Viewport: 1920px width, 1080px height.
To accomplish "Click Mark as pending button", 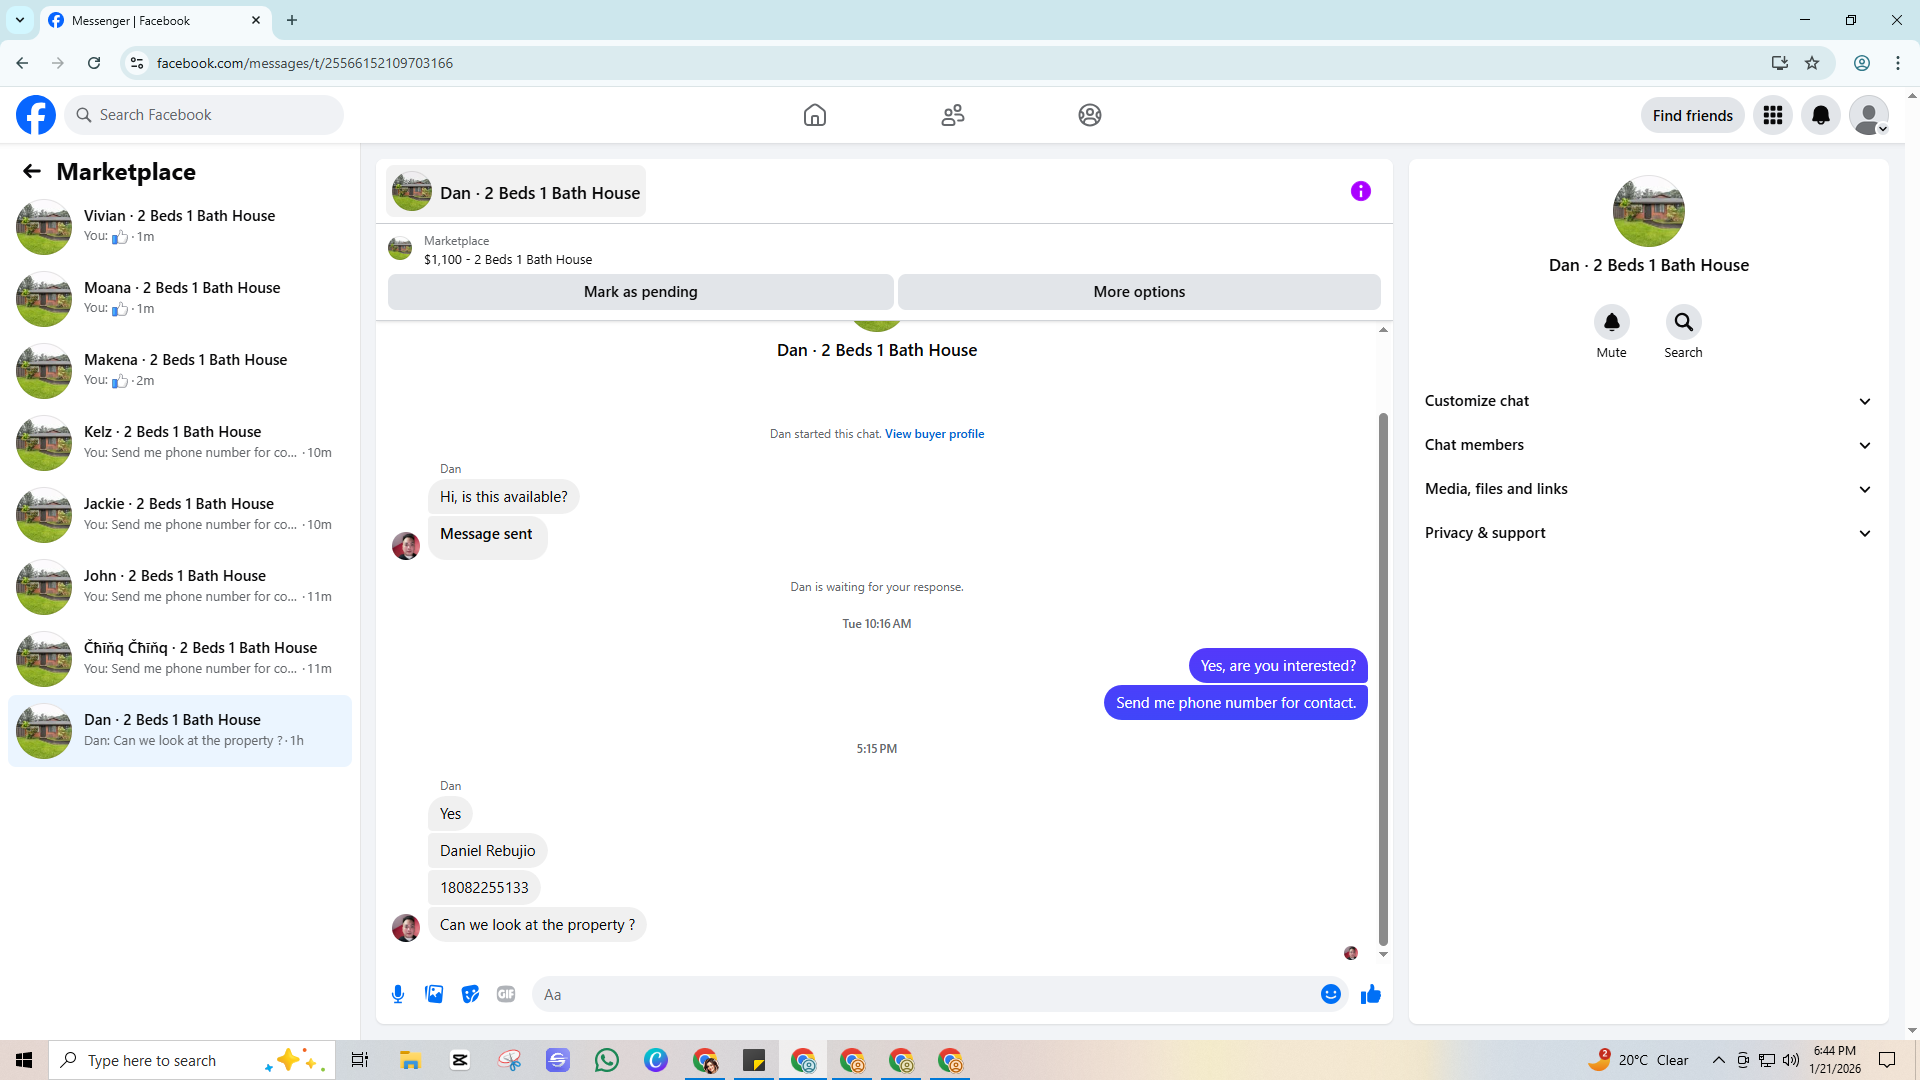I will [x=640, y=292].
